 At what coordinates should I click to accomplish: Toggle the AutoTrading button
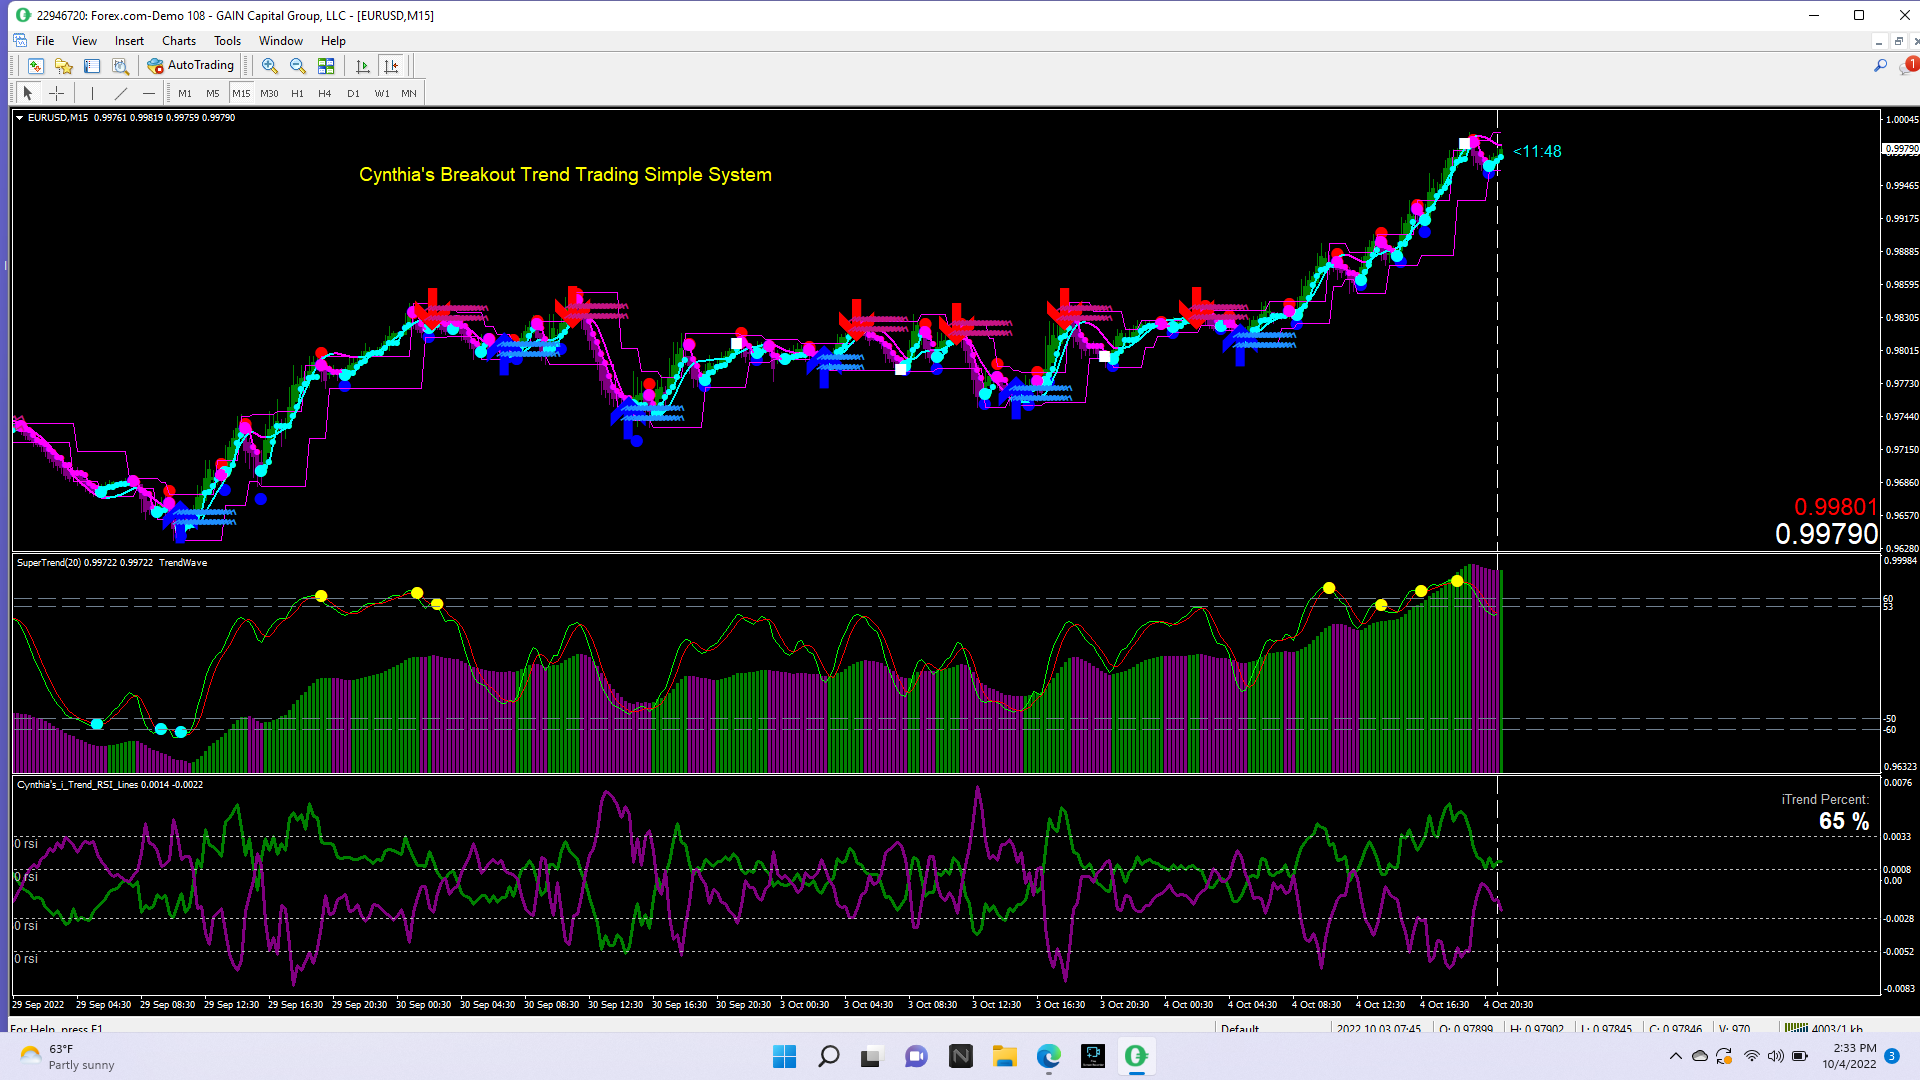coord(191,66)
